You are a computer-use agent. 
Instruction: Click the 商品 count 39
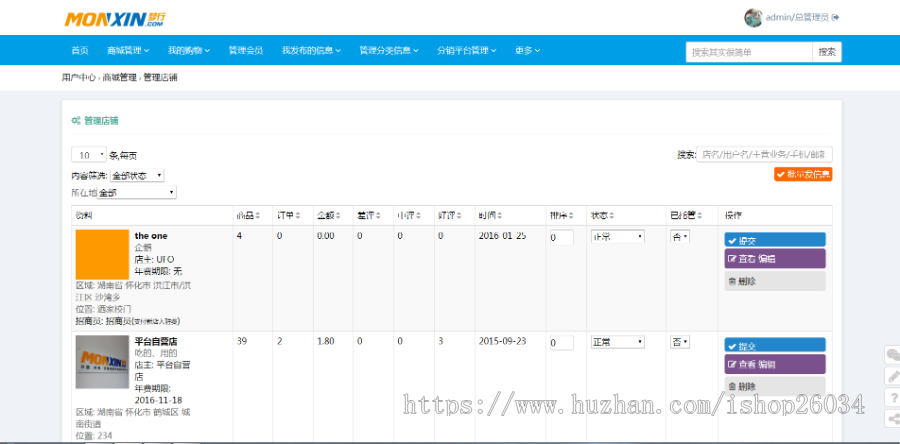[x=242, y=341]
